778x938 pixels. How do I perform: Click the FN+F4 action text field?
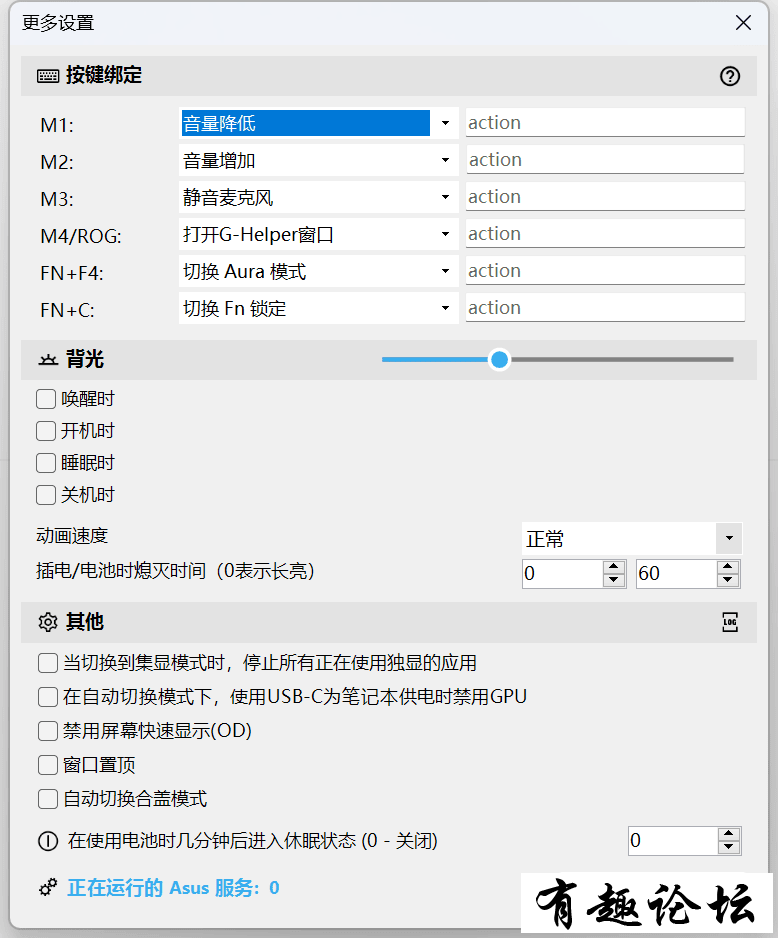(605, 271)
